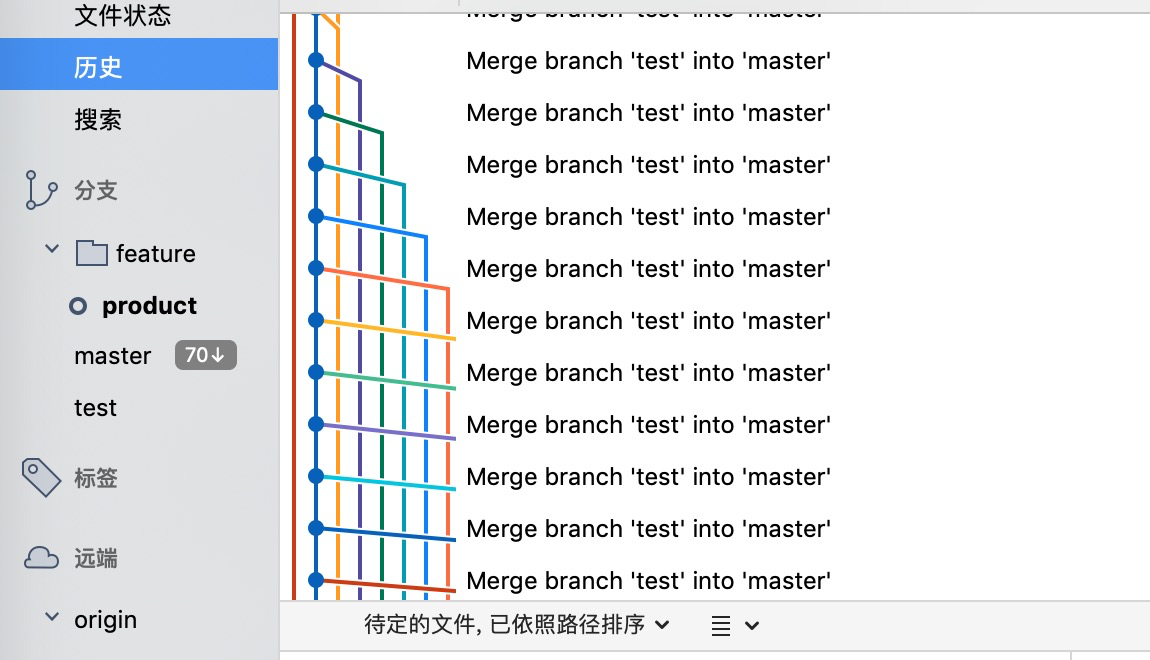Click the commit dot with the dark purple merge line
The height and width of the screenshot is (660, 1150).
click(316, 60)
